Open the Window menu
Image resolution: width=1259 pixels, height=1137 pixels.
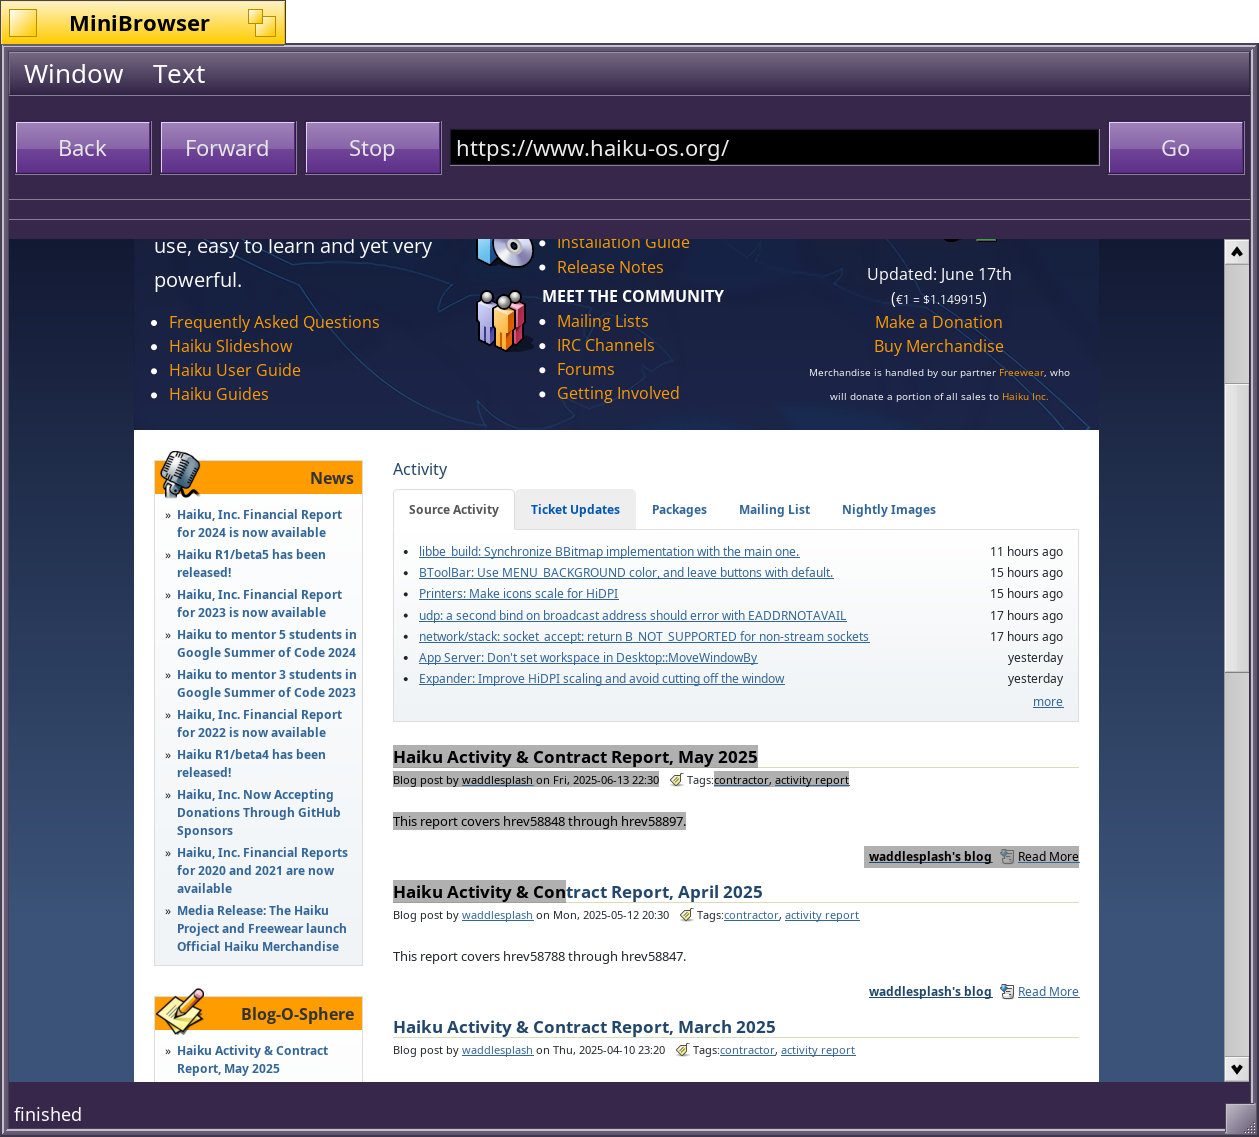click(74, 74)
